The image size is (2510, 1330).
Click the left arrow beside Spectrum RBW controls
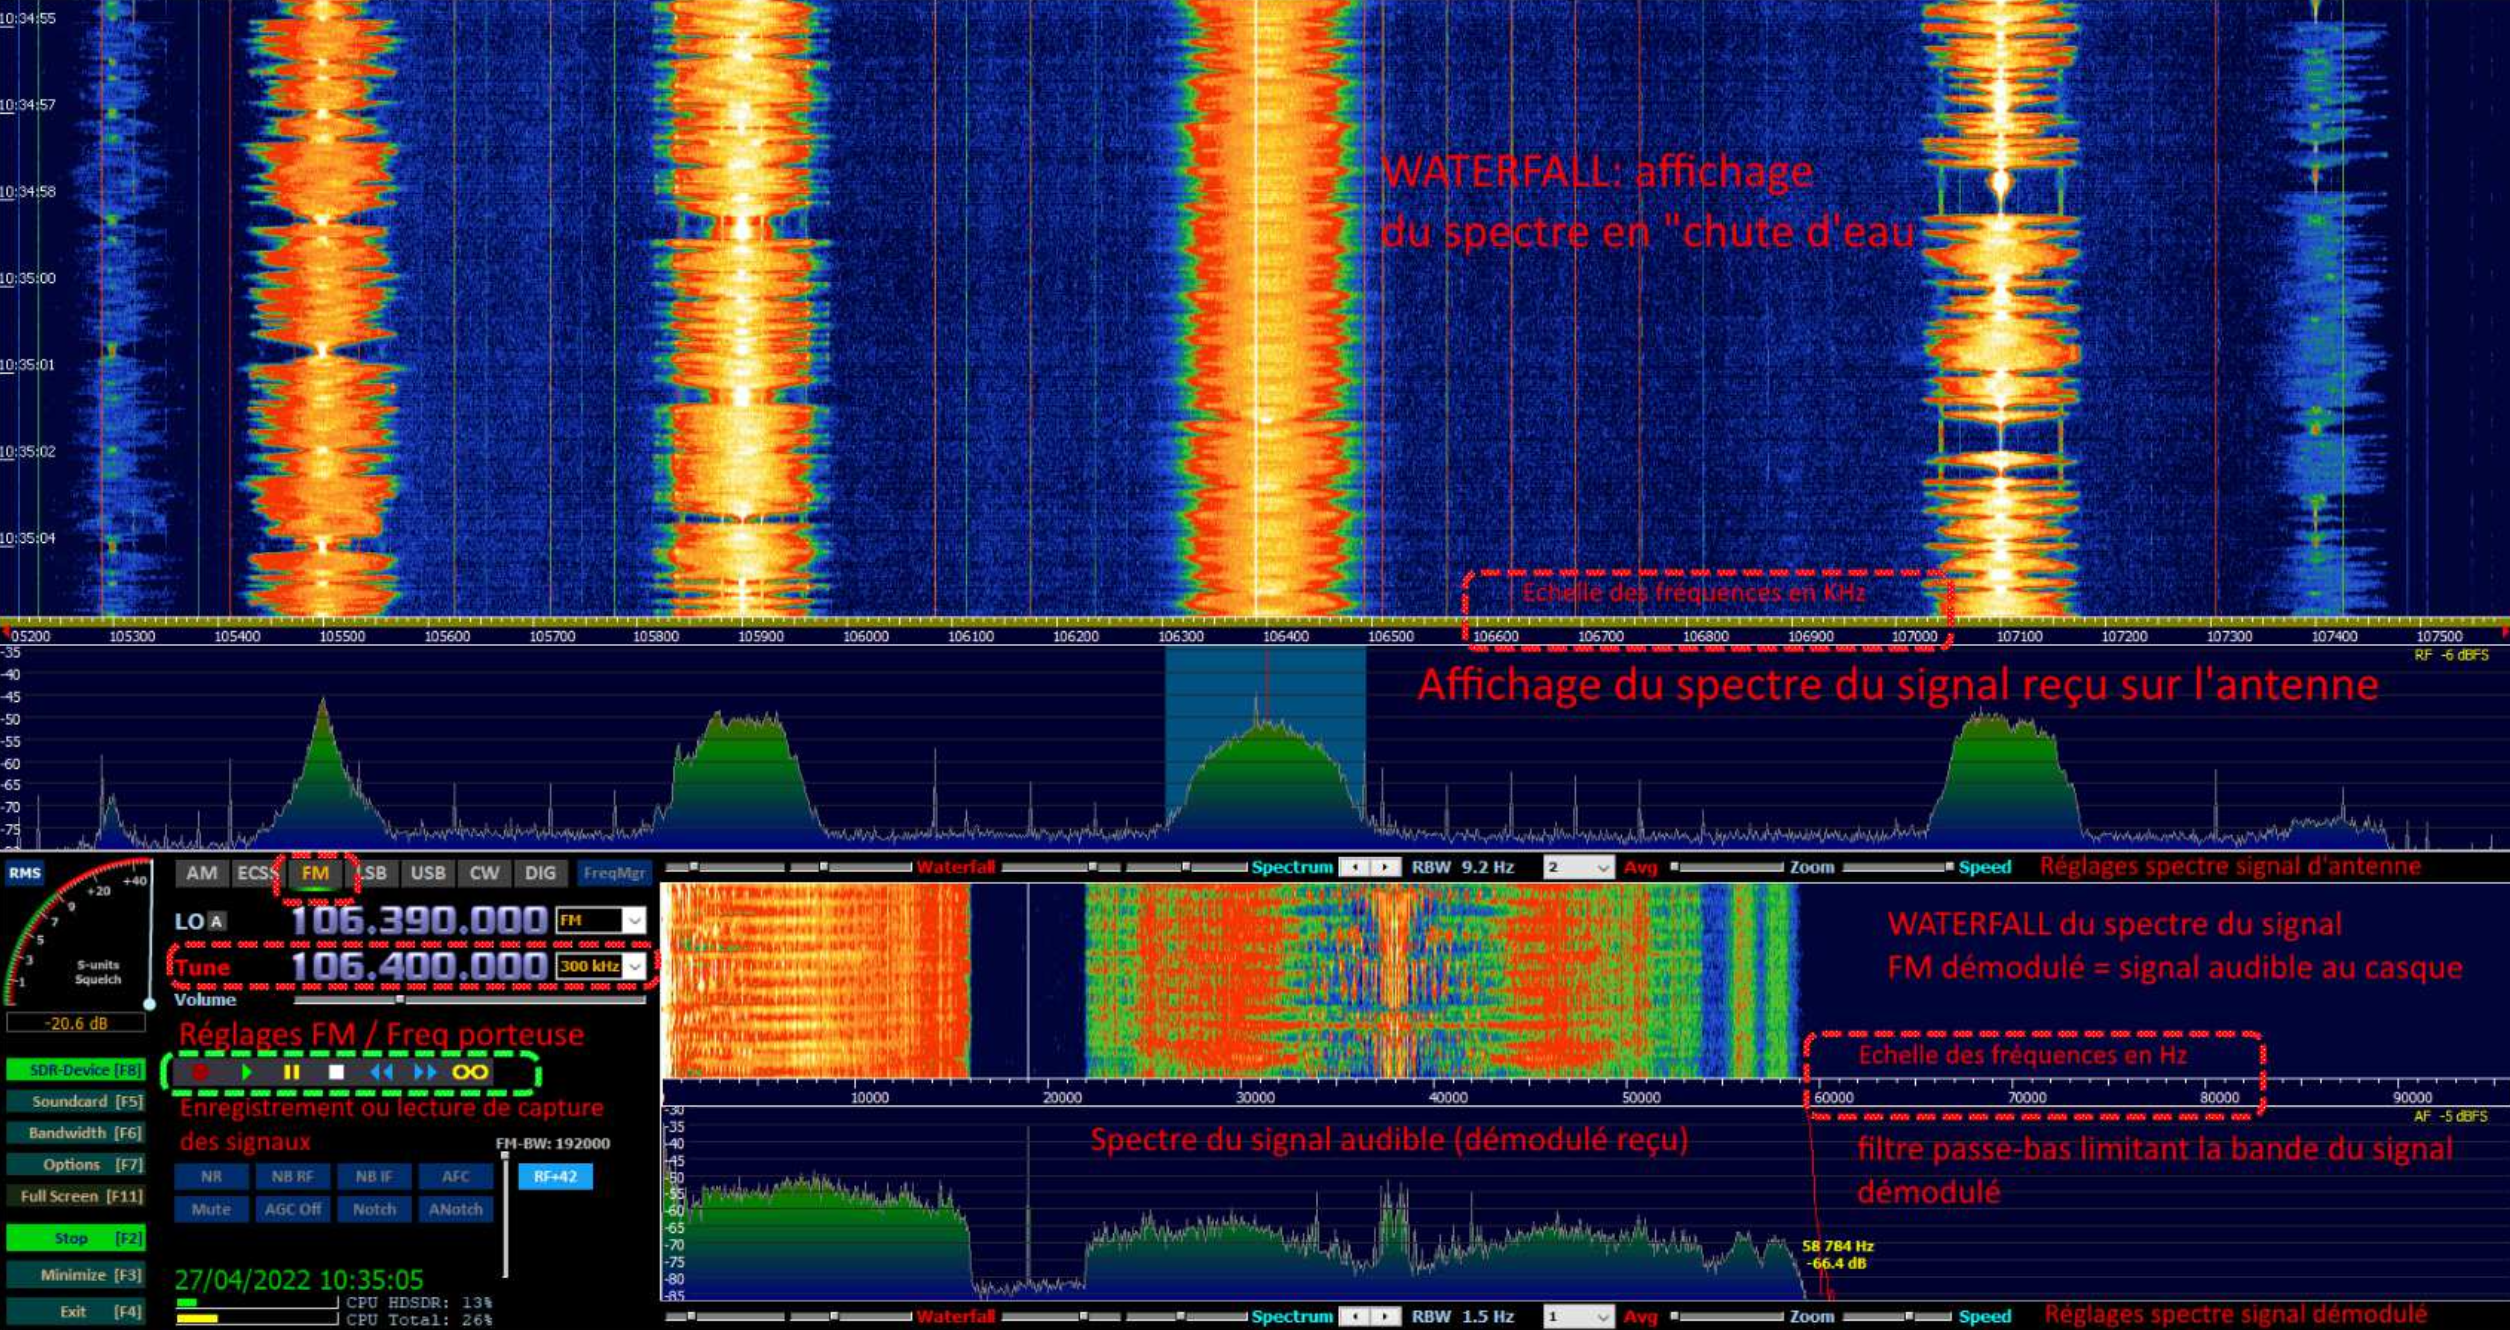(x=1356, y=867)
